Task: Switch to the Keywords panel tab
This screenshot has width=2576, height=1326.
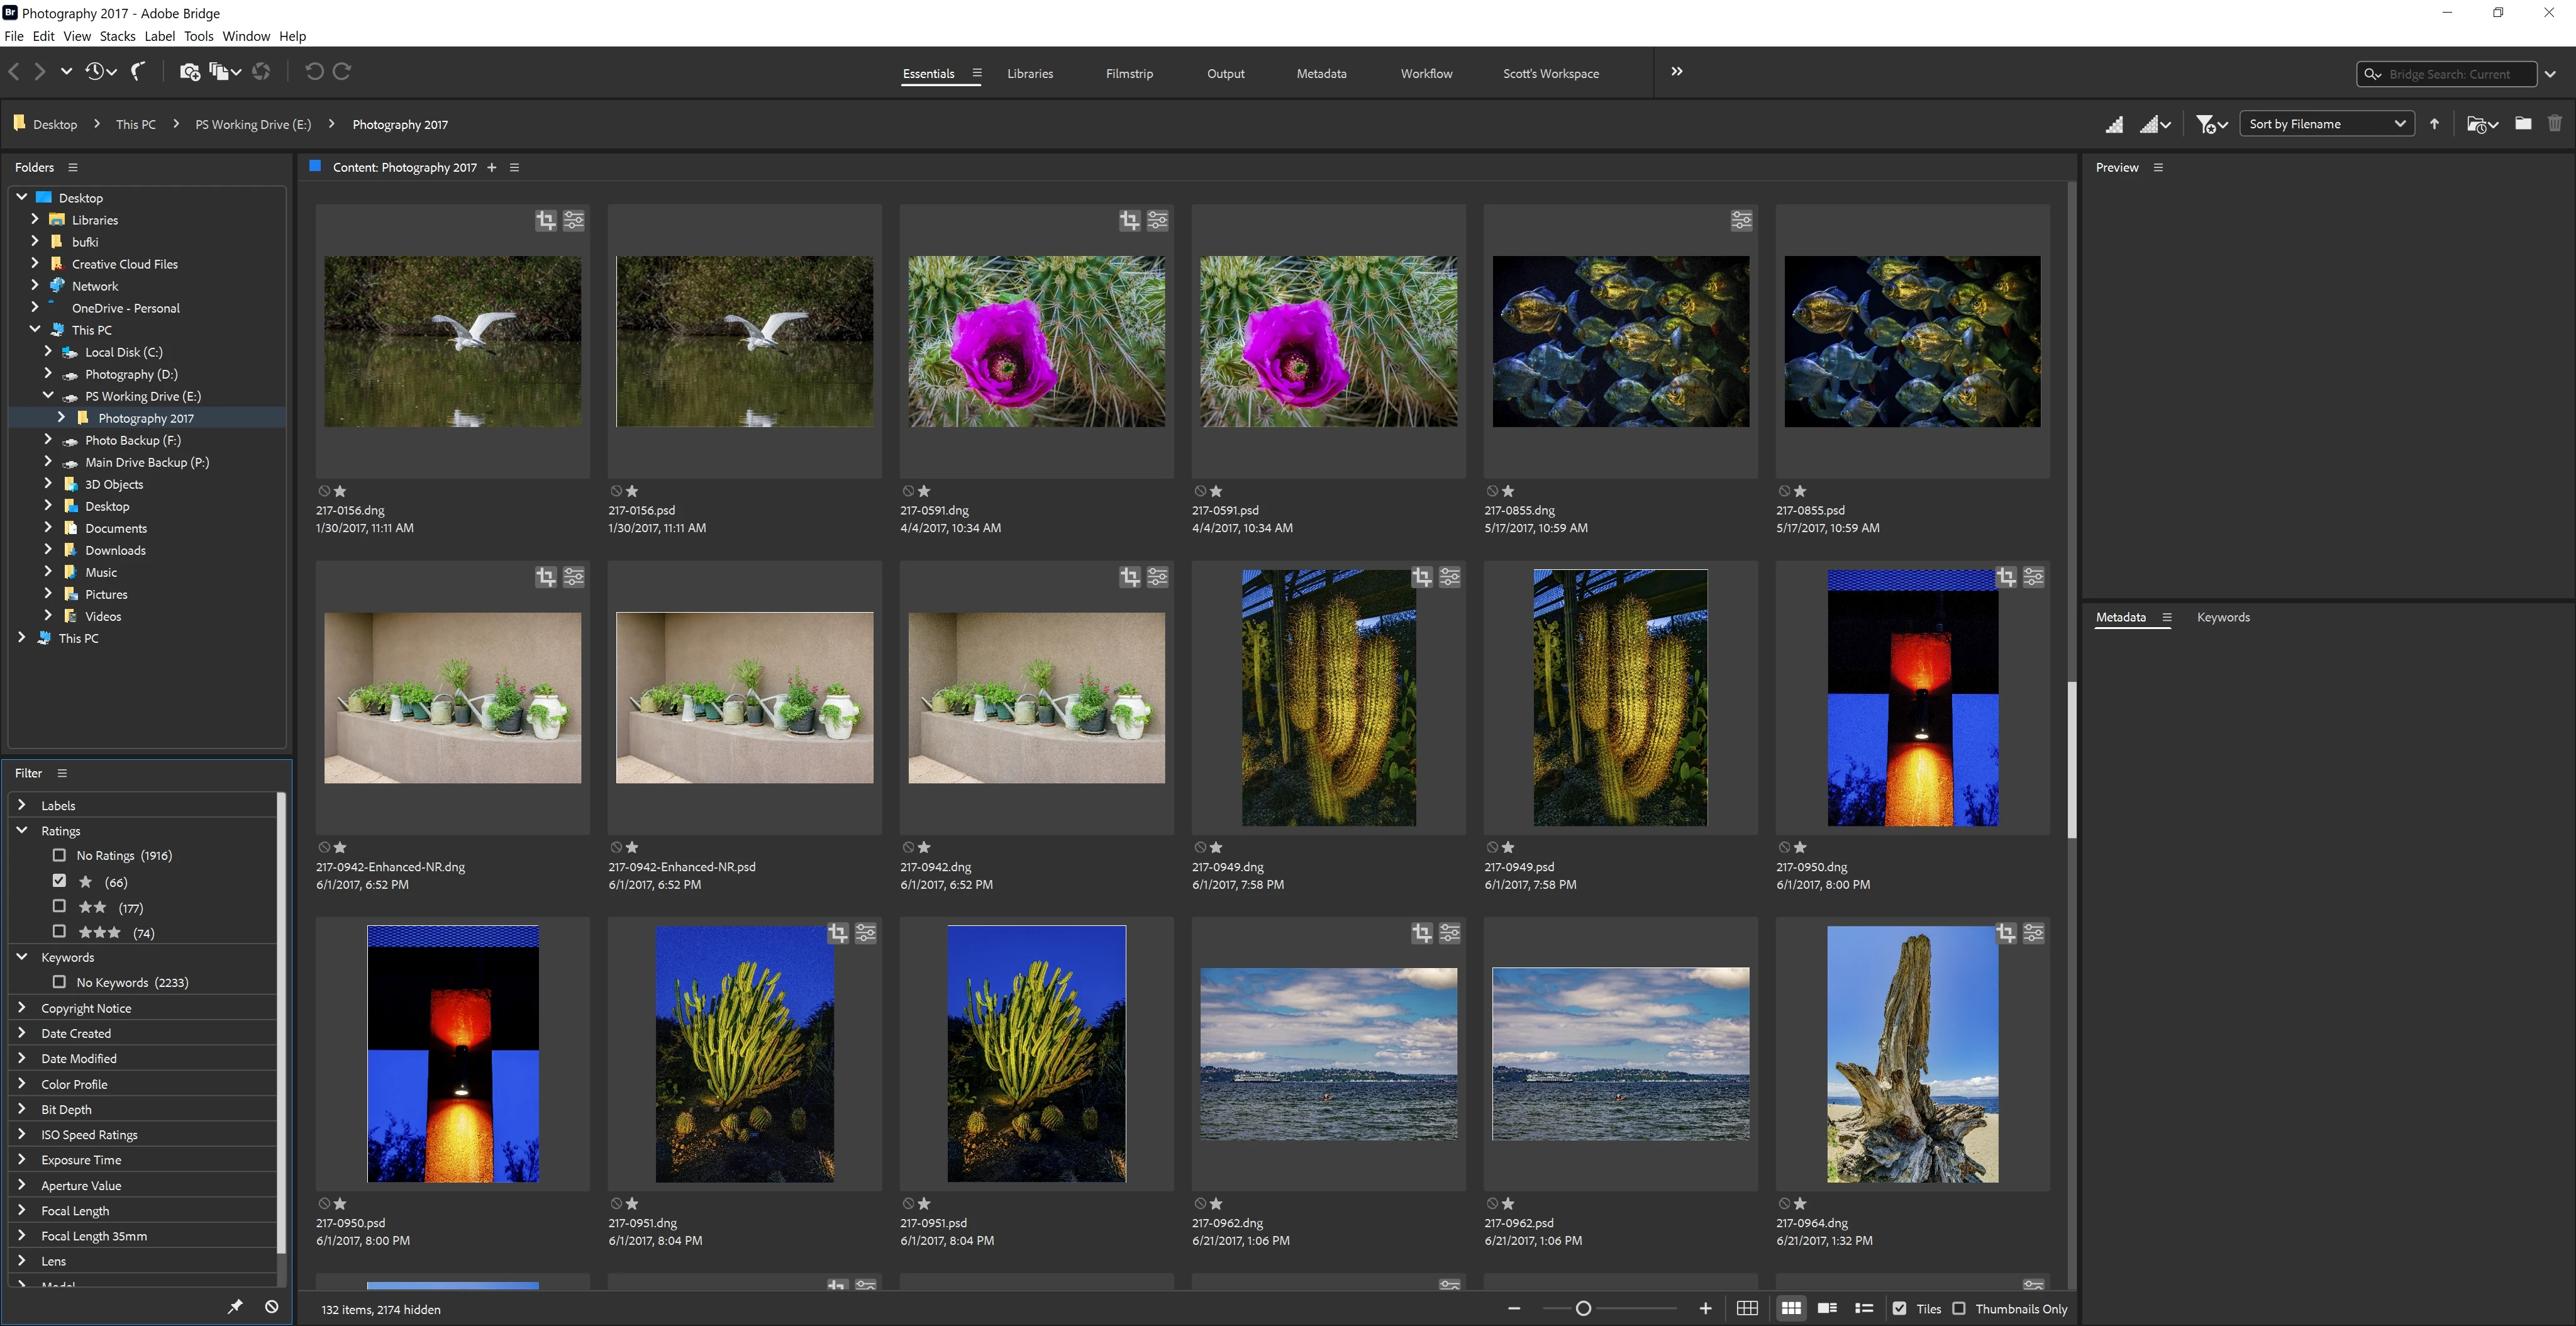Action: pyautogui.click(x=2223, y=617)
